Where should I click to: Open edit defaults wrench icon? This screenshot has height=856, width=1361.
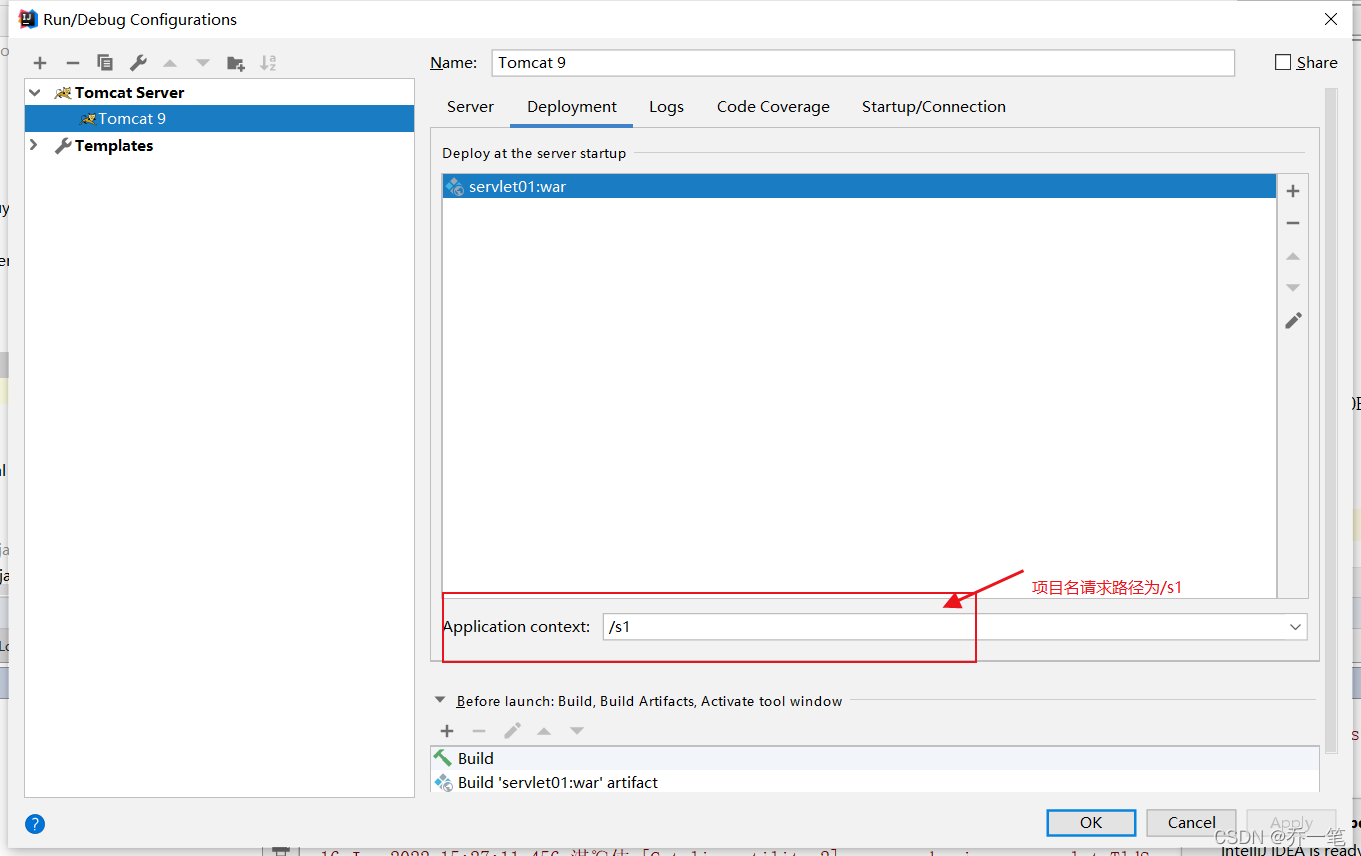138,63
